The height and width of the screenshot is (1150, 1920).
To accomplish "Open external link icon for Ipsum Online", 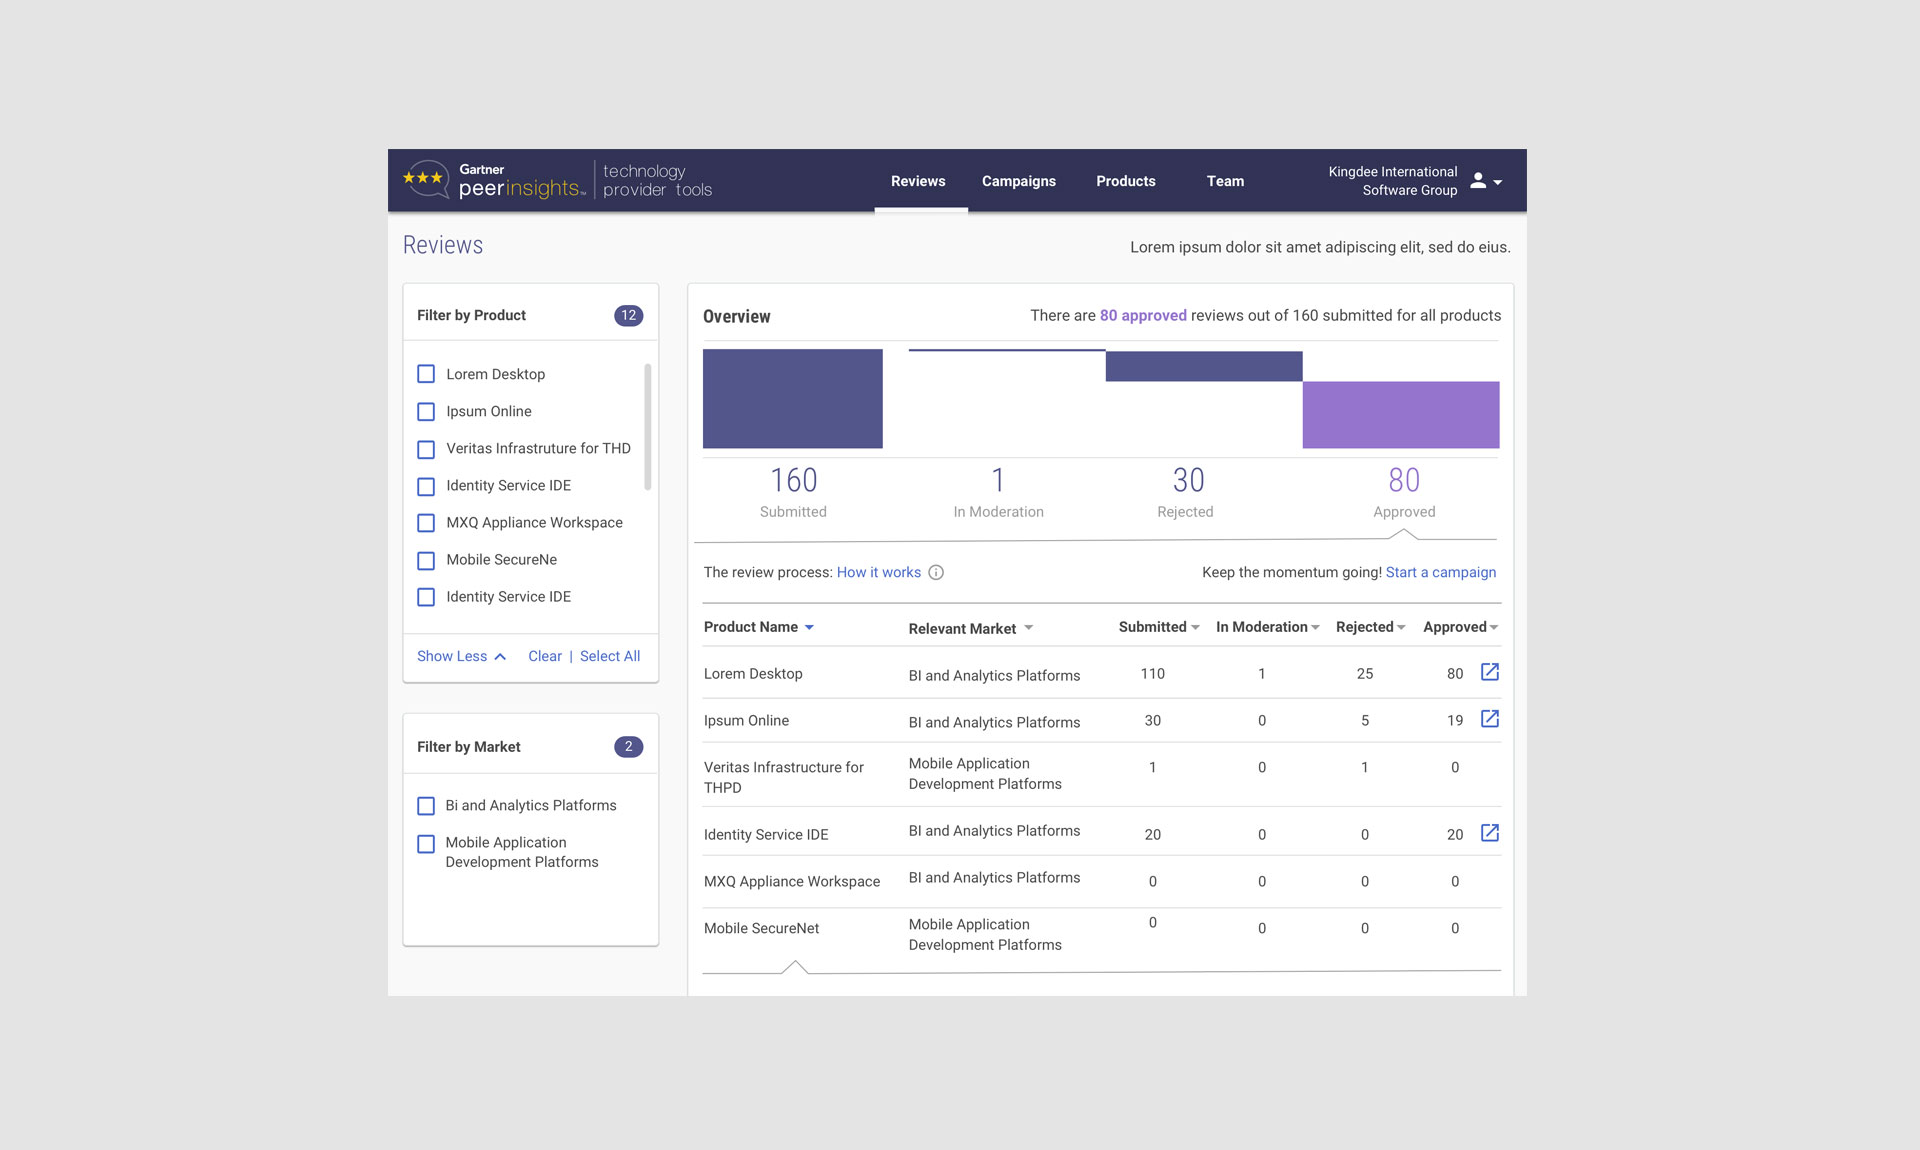I will pos(1489,719).
